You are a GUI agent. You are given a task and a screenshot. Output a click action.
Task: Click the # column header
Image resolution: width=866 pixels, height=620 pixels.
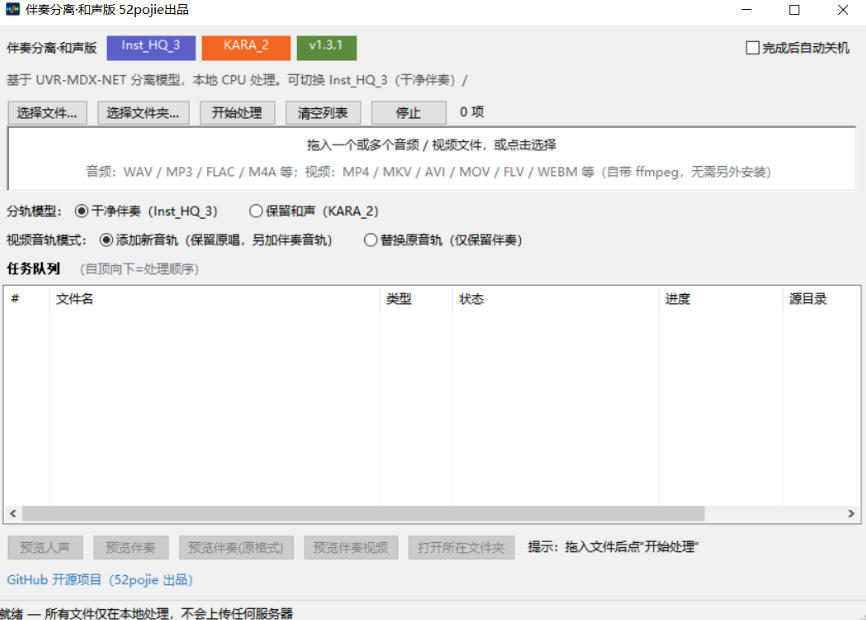27,299
